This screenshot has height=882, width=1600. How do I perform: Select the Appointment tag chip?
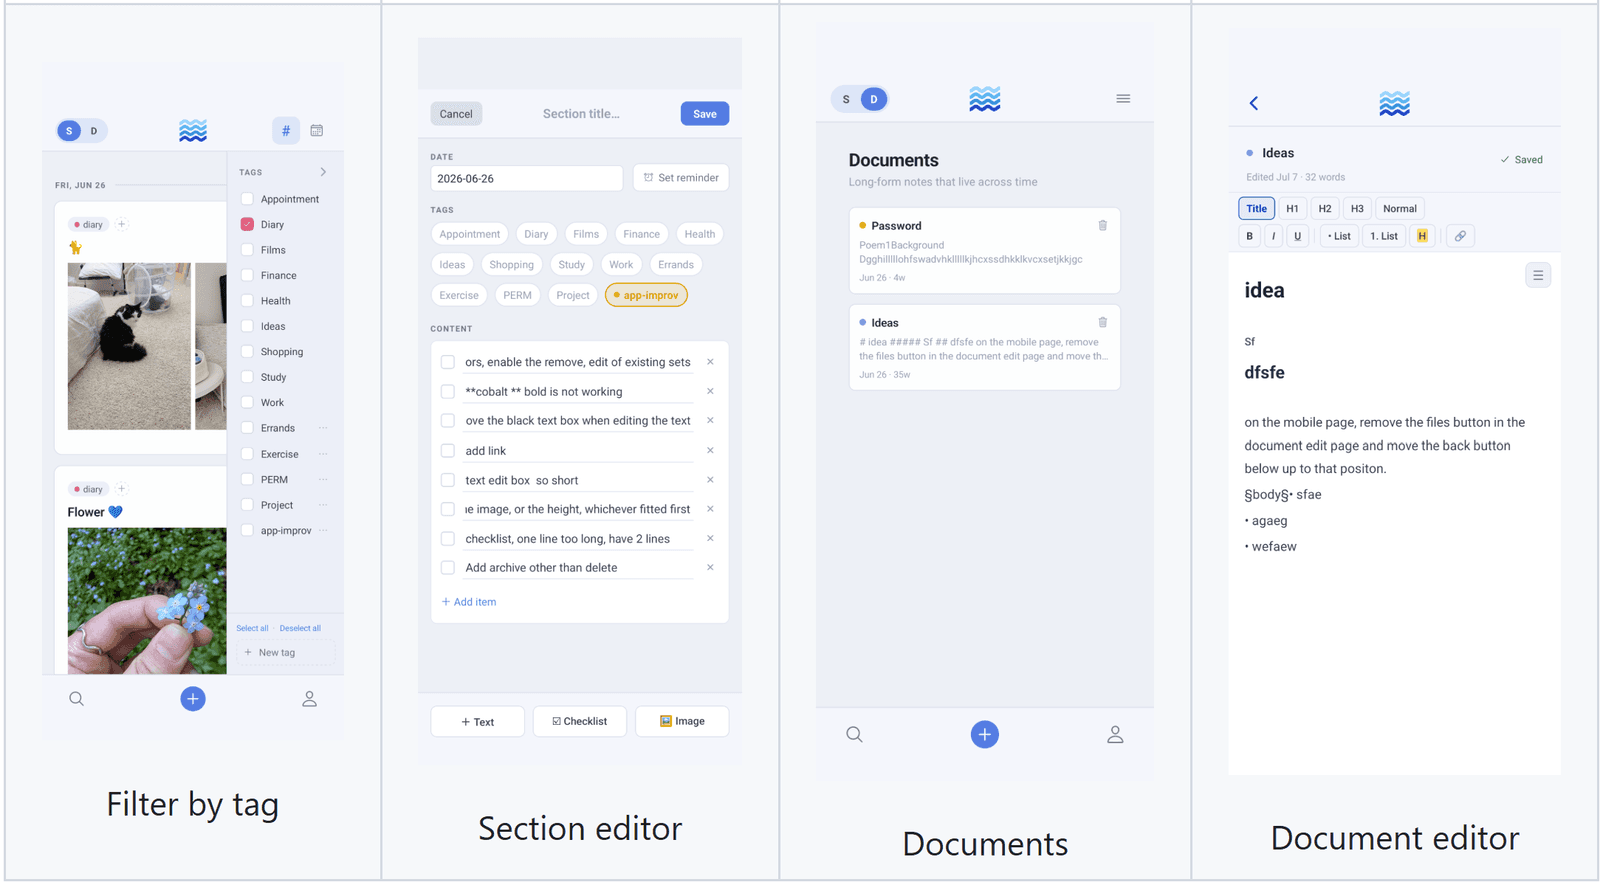[469, 234]
